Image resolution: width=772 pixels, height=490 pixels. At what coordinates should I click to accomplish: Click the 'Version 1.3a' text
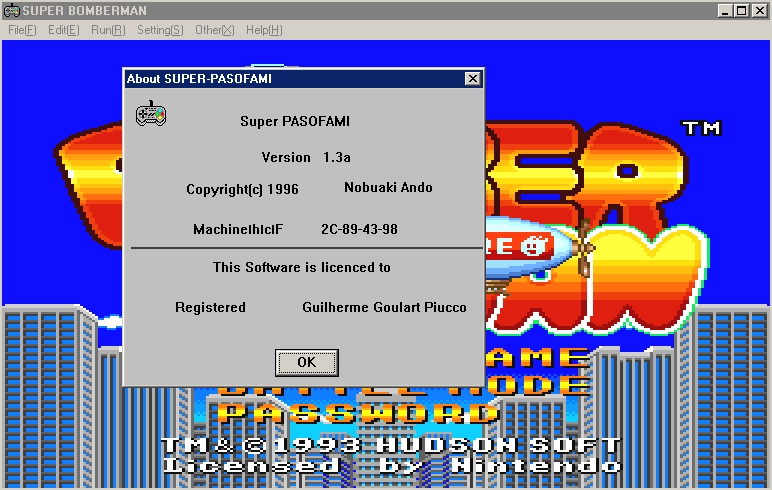point(306,158)
